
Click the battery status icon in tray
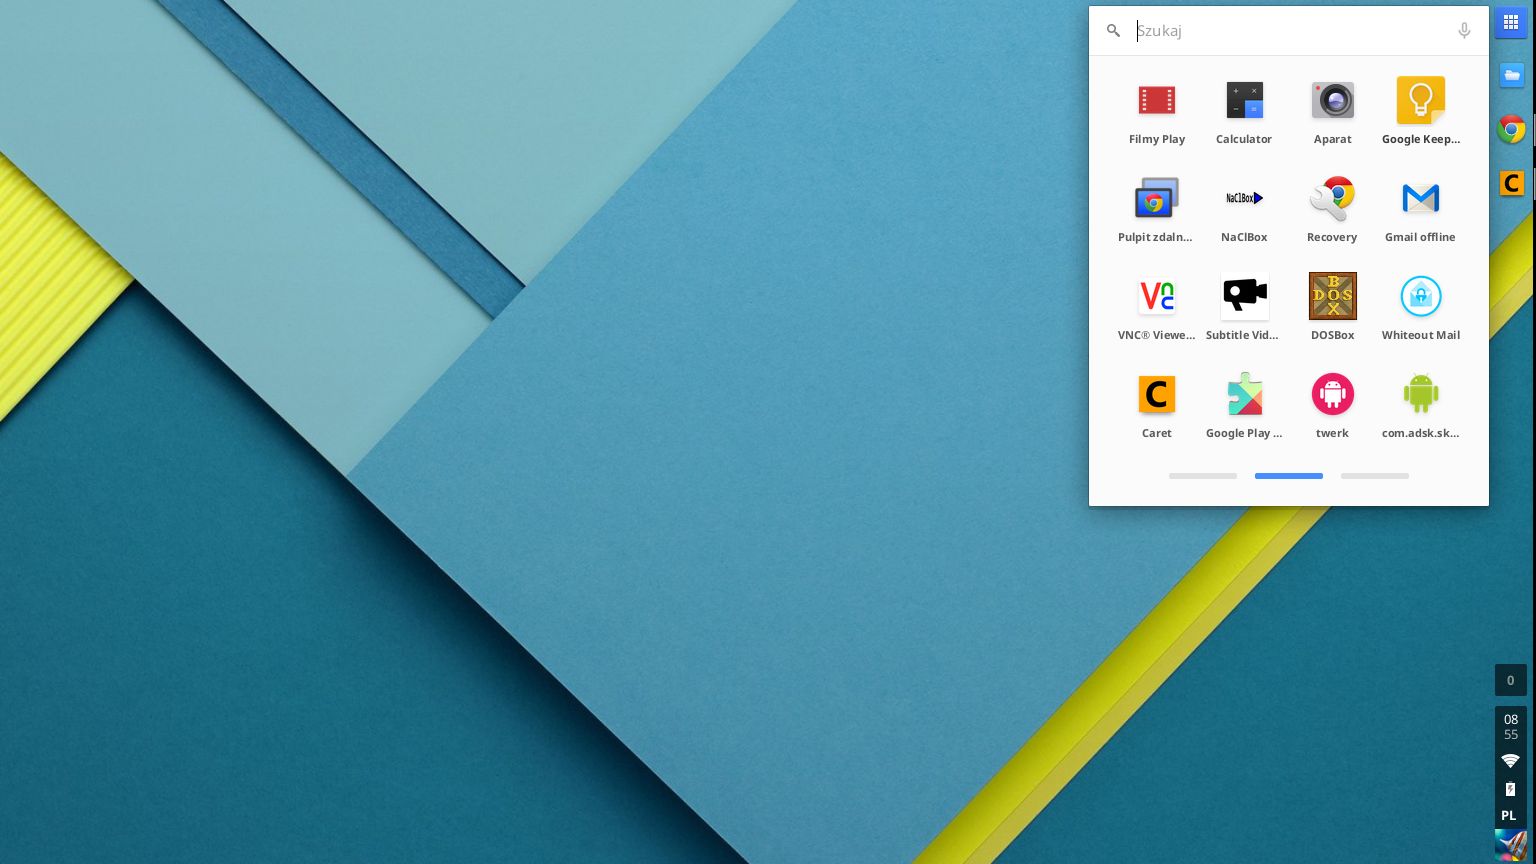pos(1510,789)
